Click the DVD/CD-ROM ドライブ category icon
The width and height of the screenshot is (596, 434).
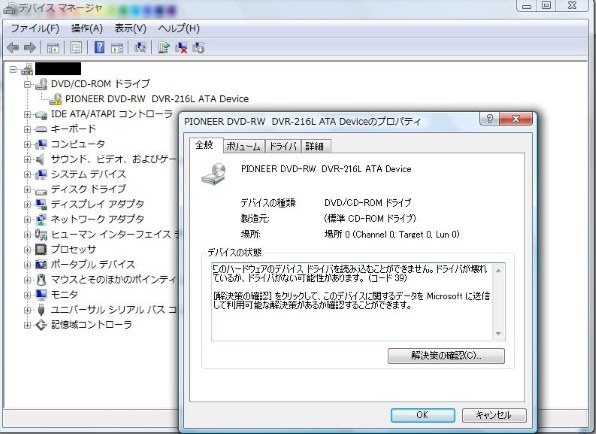tap(41, 84)
